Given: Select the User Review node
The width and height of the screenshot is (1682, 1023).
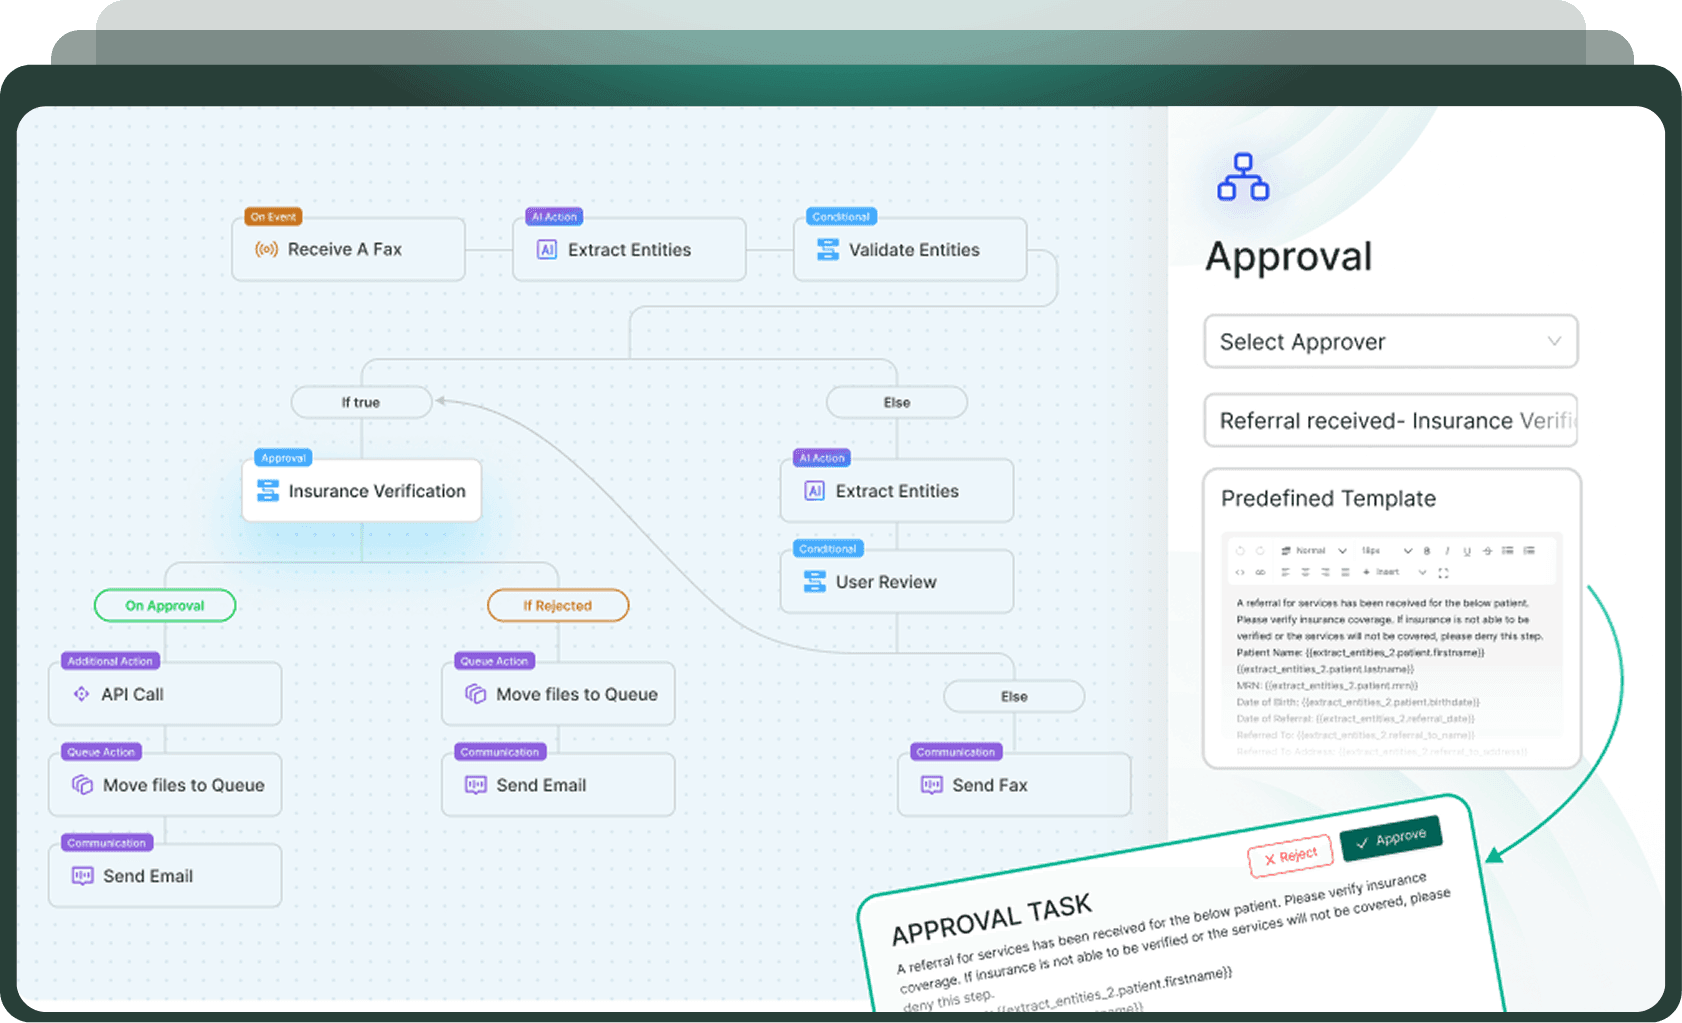Looking at the screenshot, I should (897, 581).
